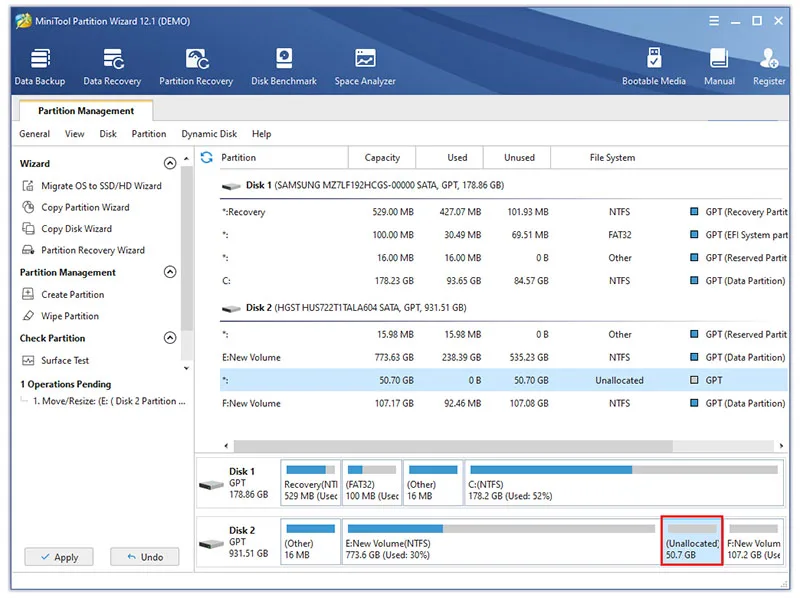The height and width of the screenshot is (598, 800).
Task: Open the Partition menu
Action: pos(148,134)
